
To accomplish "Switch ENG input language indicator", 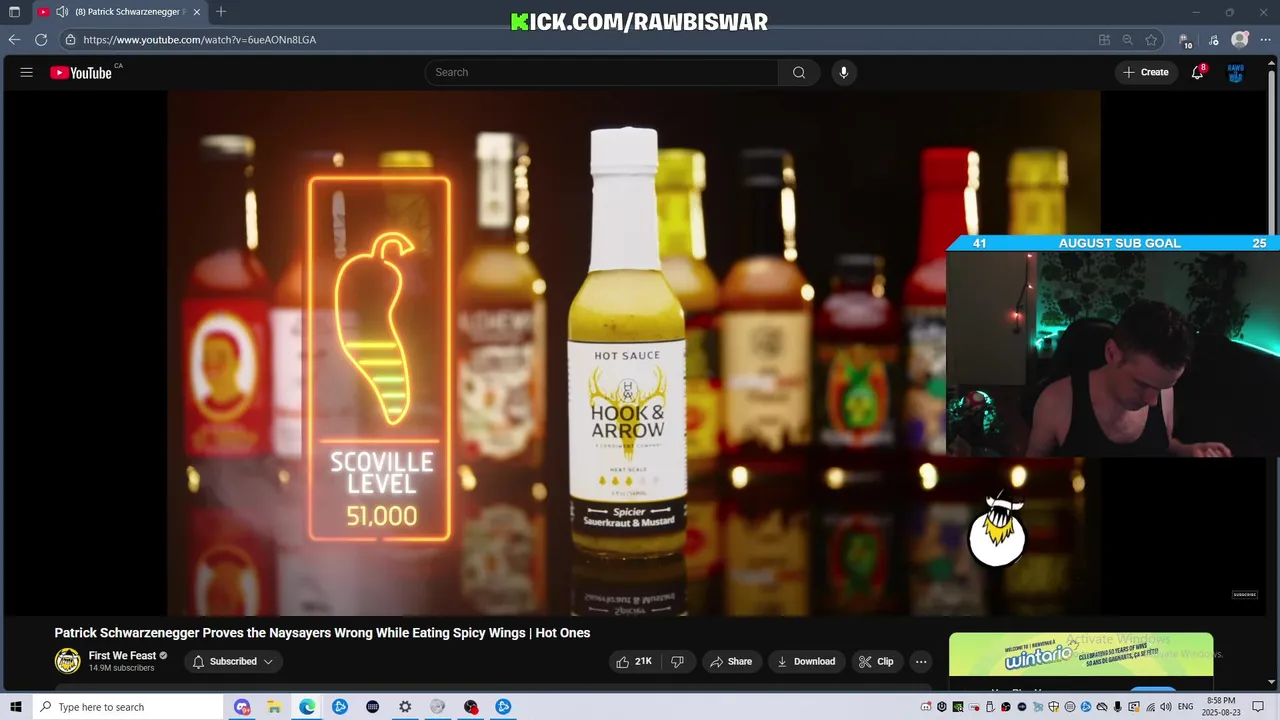I will click(1185, 707).
